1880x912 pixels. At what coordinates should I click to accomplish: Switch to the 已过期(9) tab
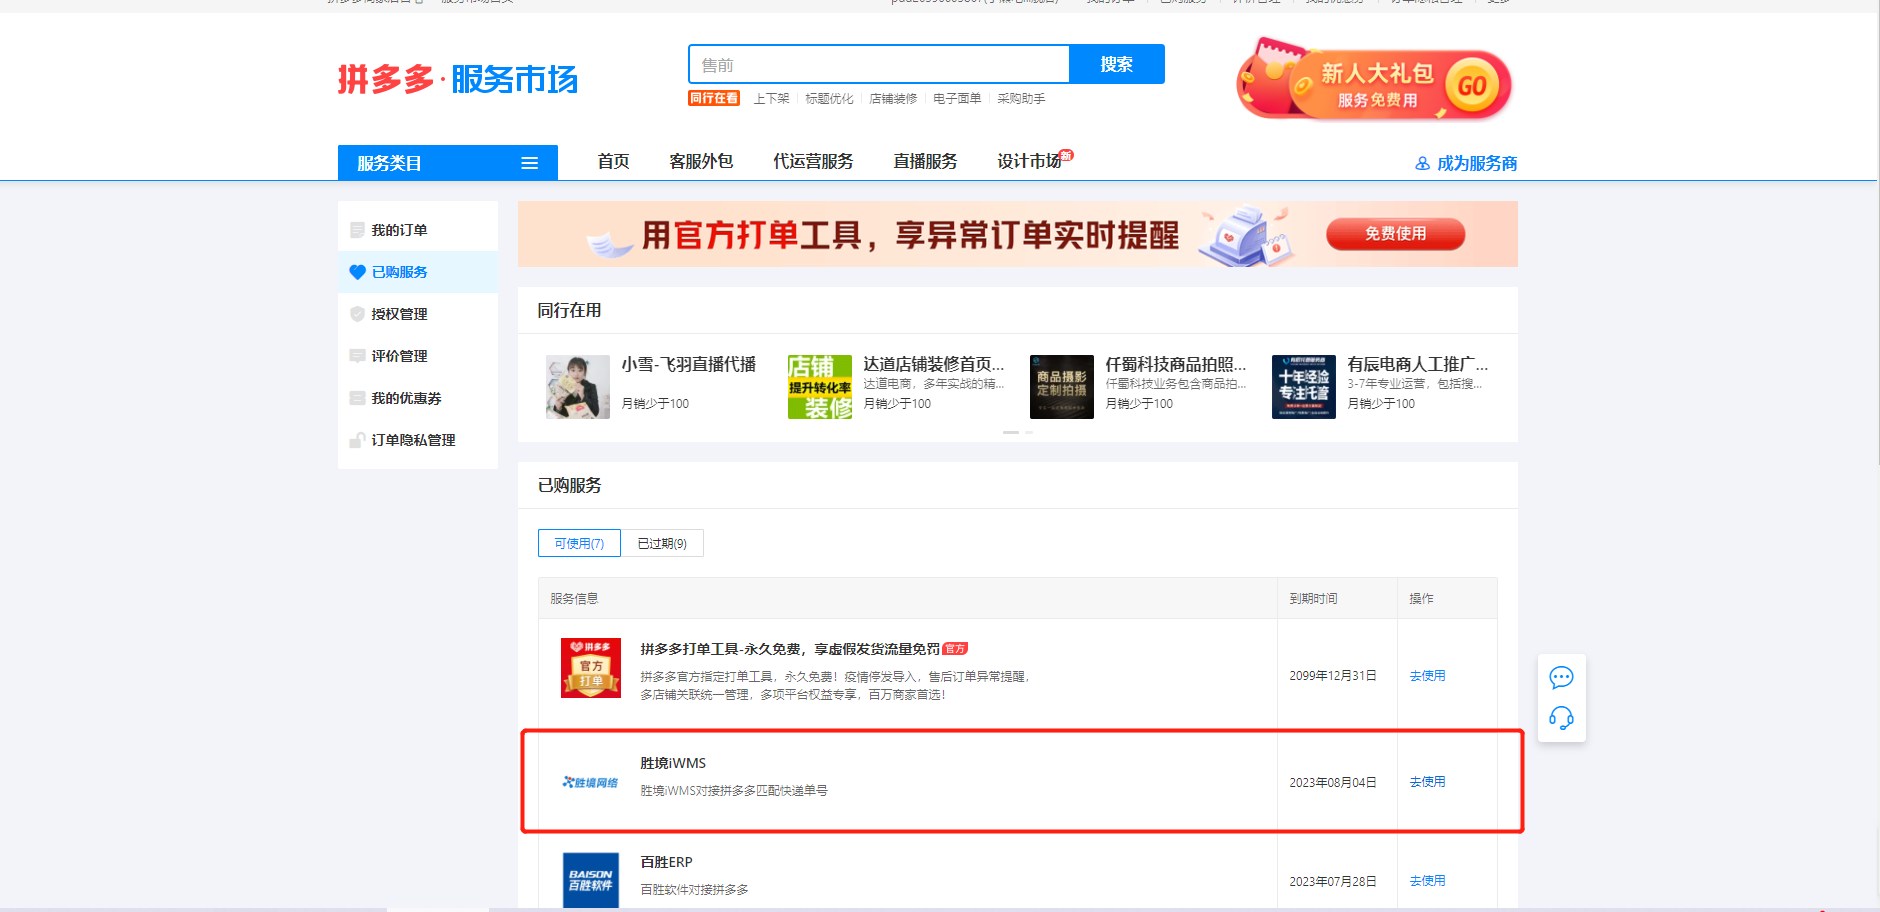[x=662, y=543]
